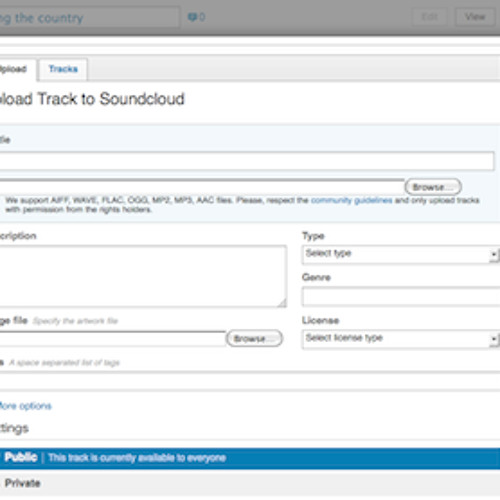This screenshot has width=500, height=500.
Task: Click inside the Description text area
Action: coord(143,276)
